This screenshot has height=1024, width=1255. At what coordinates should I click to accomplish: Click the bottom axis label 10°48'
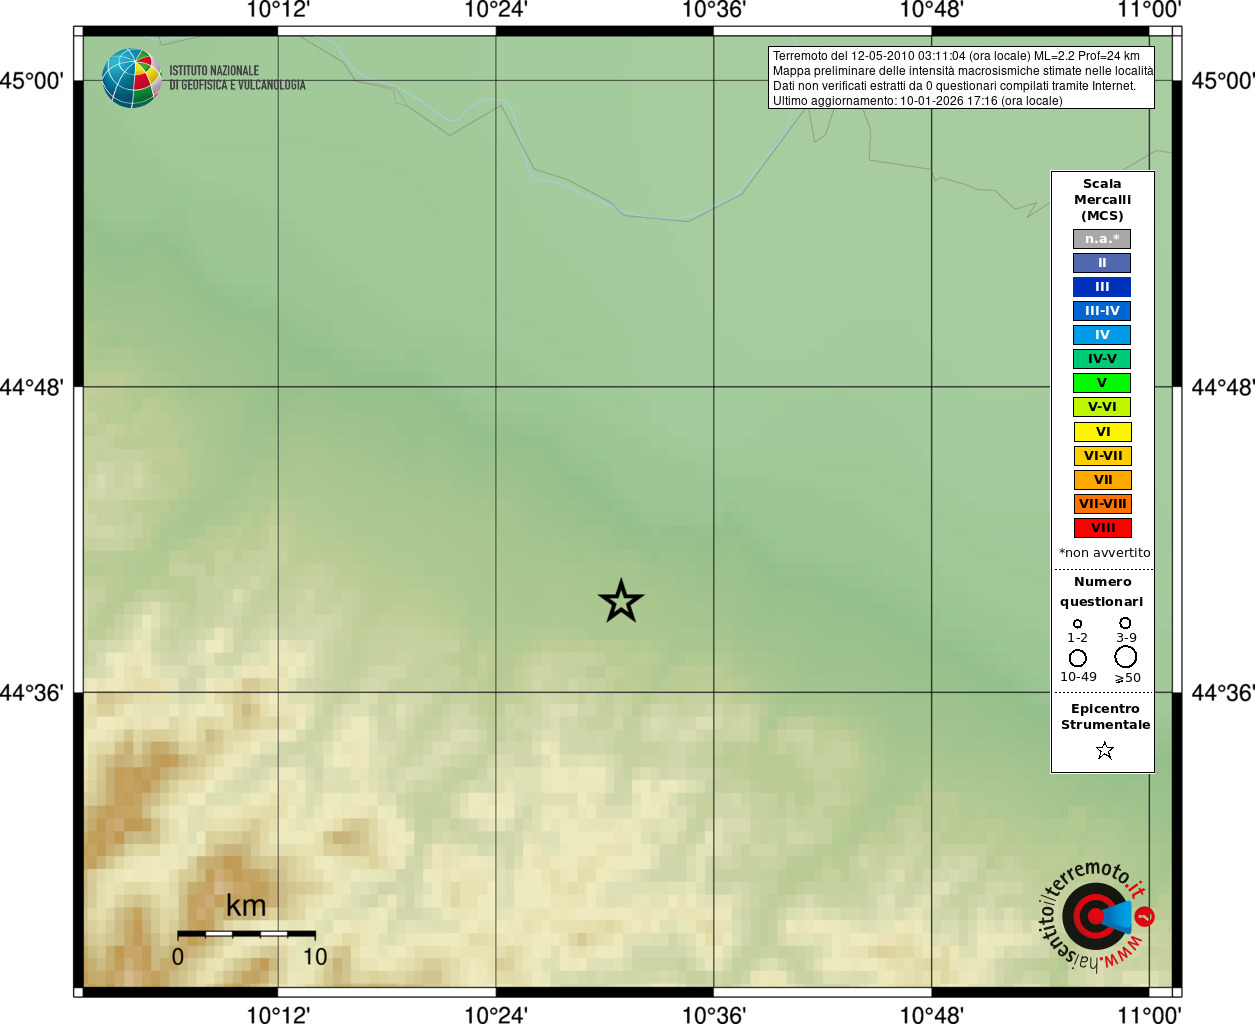pos(931,1015)
